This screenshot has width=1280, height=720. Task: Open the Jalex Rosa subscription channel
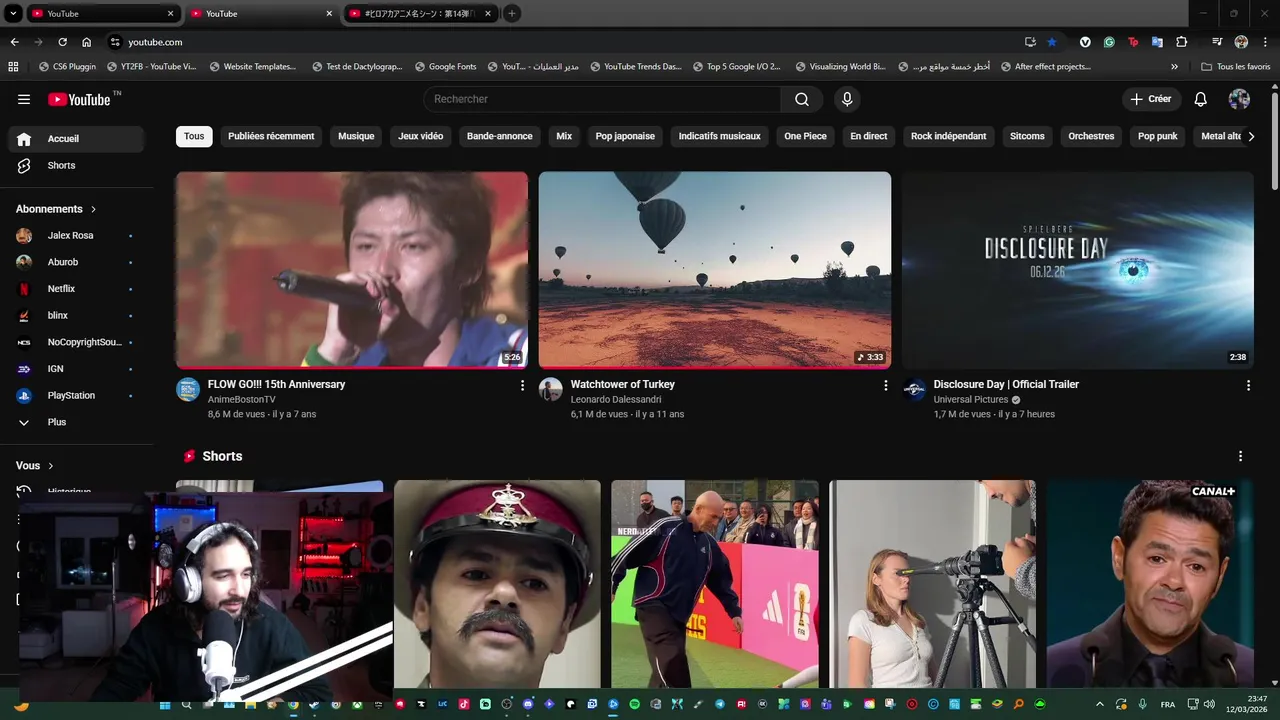[76, 235]
